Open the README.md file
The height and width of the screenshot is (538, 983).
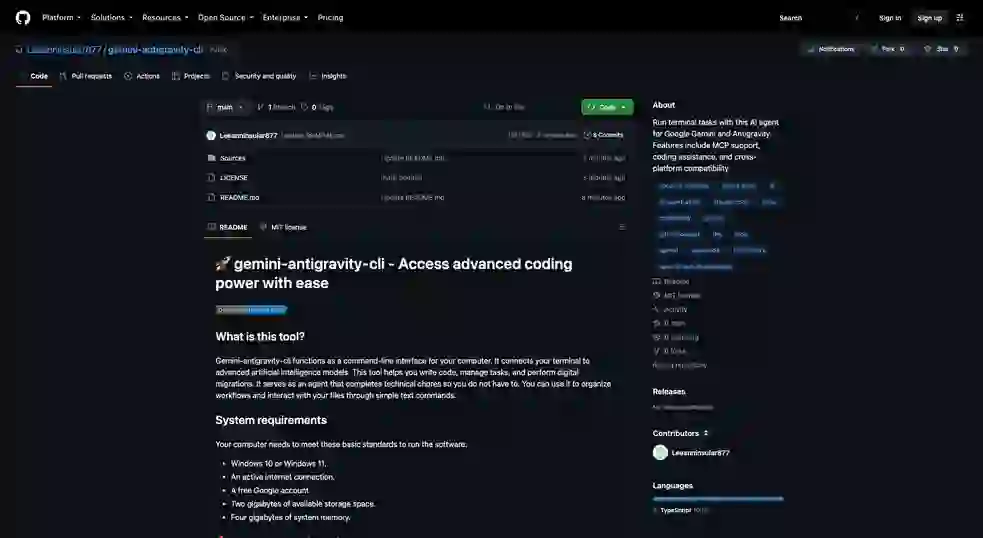click(x=239, y=197)
